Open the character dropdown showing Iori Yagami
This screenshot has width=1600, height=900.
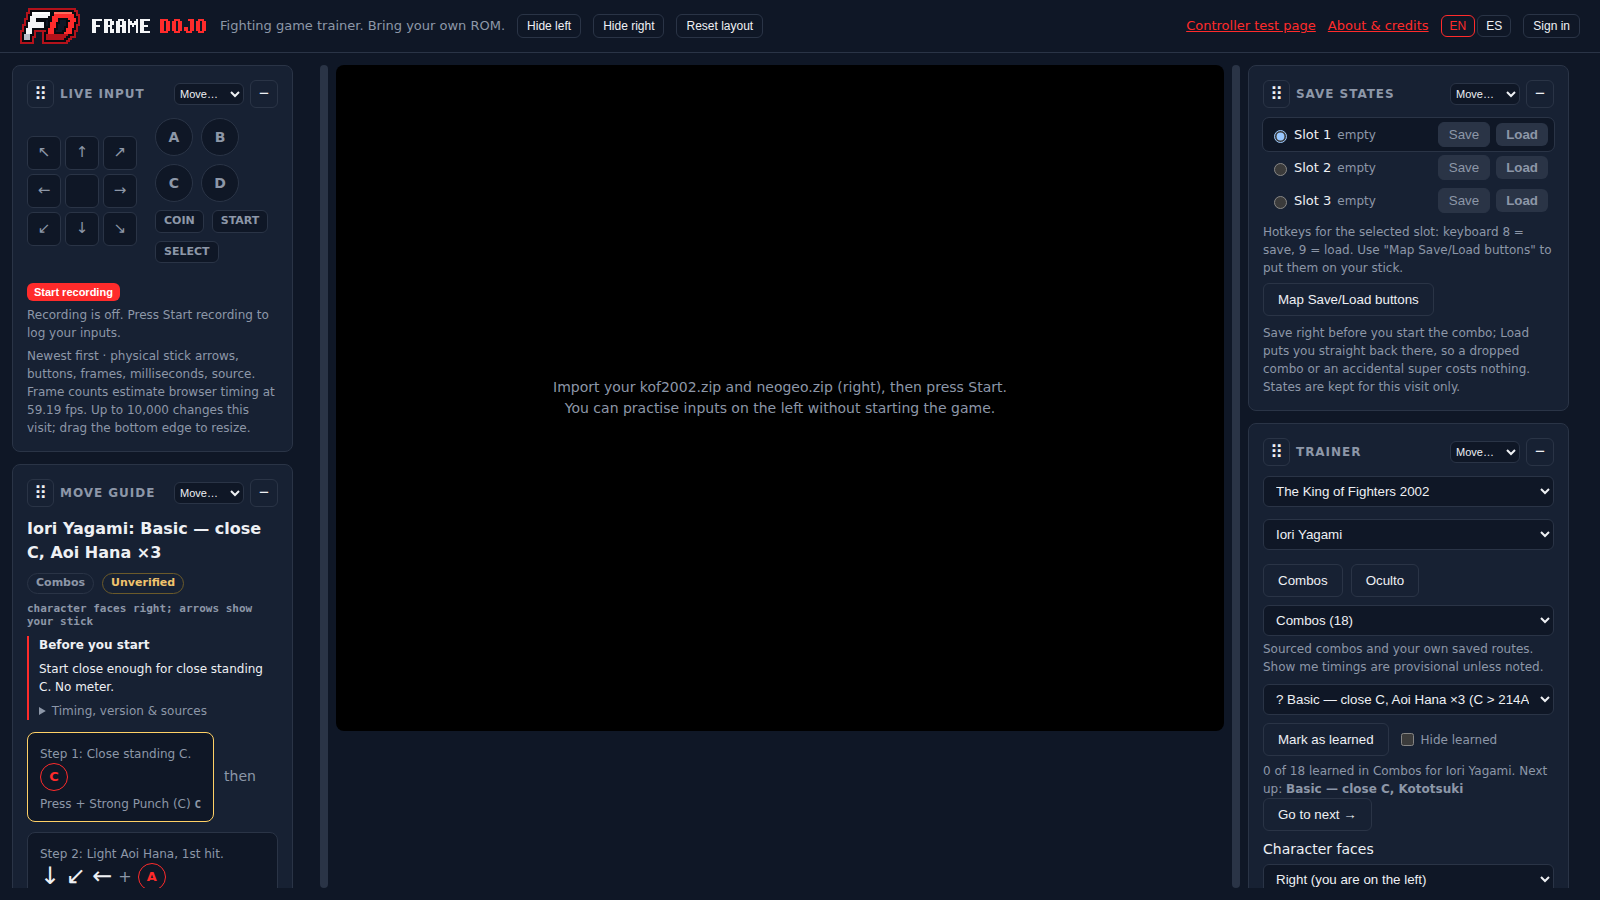point(1408,535)
